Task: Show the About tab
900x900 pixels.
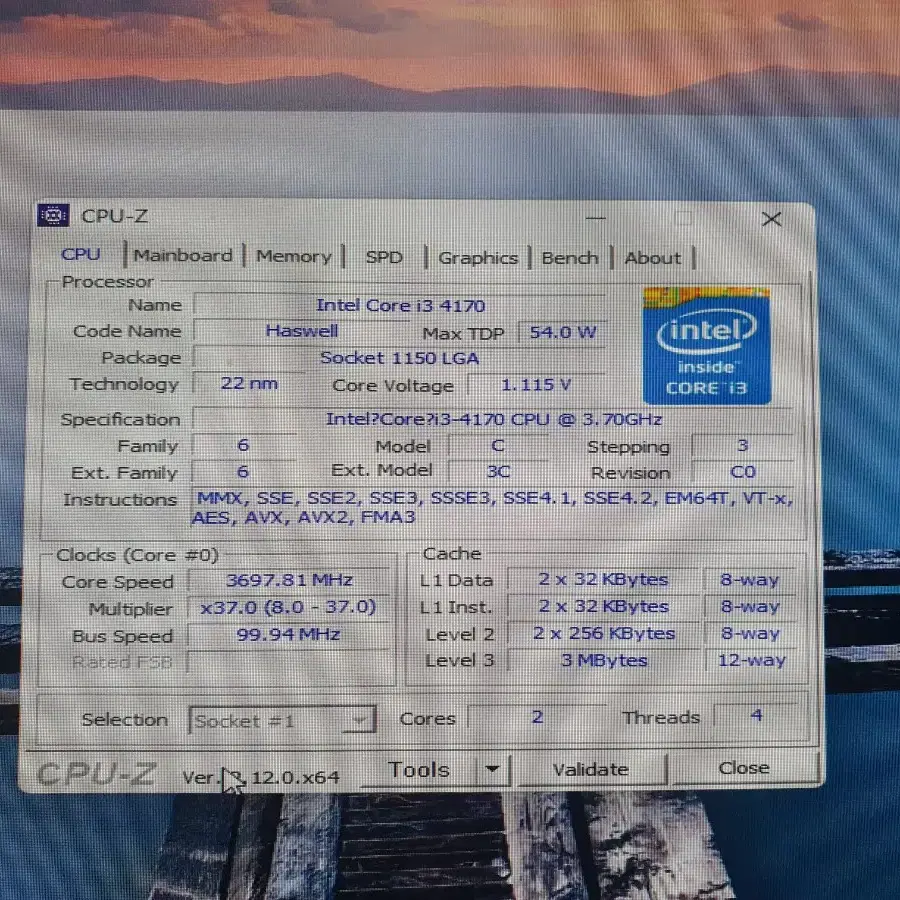Action: tap(653, 258)
